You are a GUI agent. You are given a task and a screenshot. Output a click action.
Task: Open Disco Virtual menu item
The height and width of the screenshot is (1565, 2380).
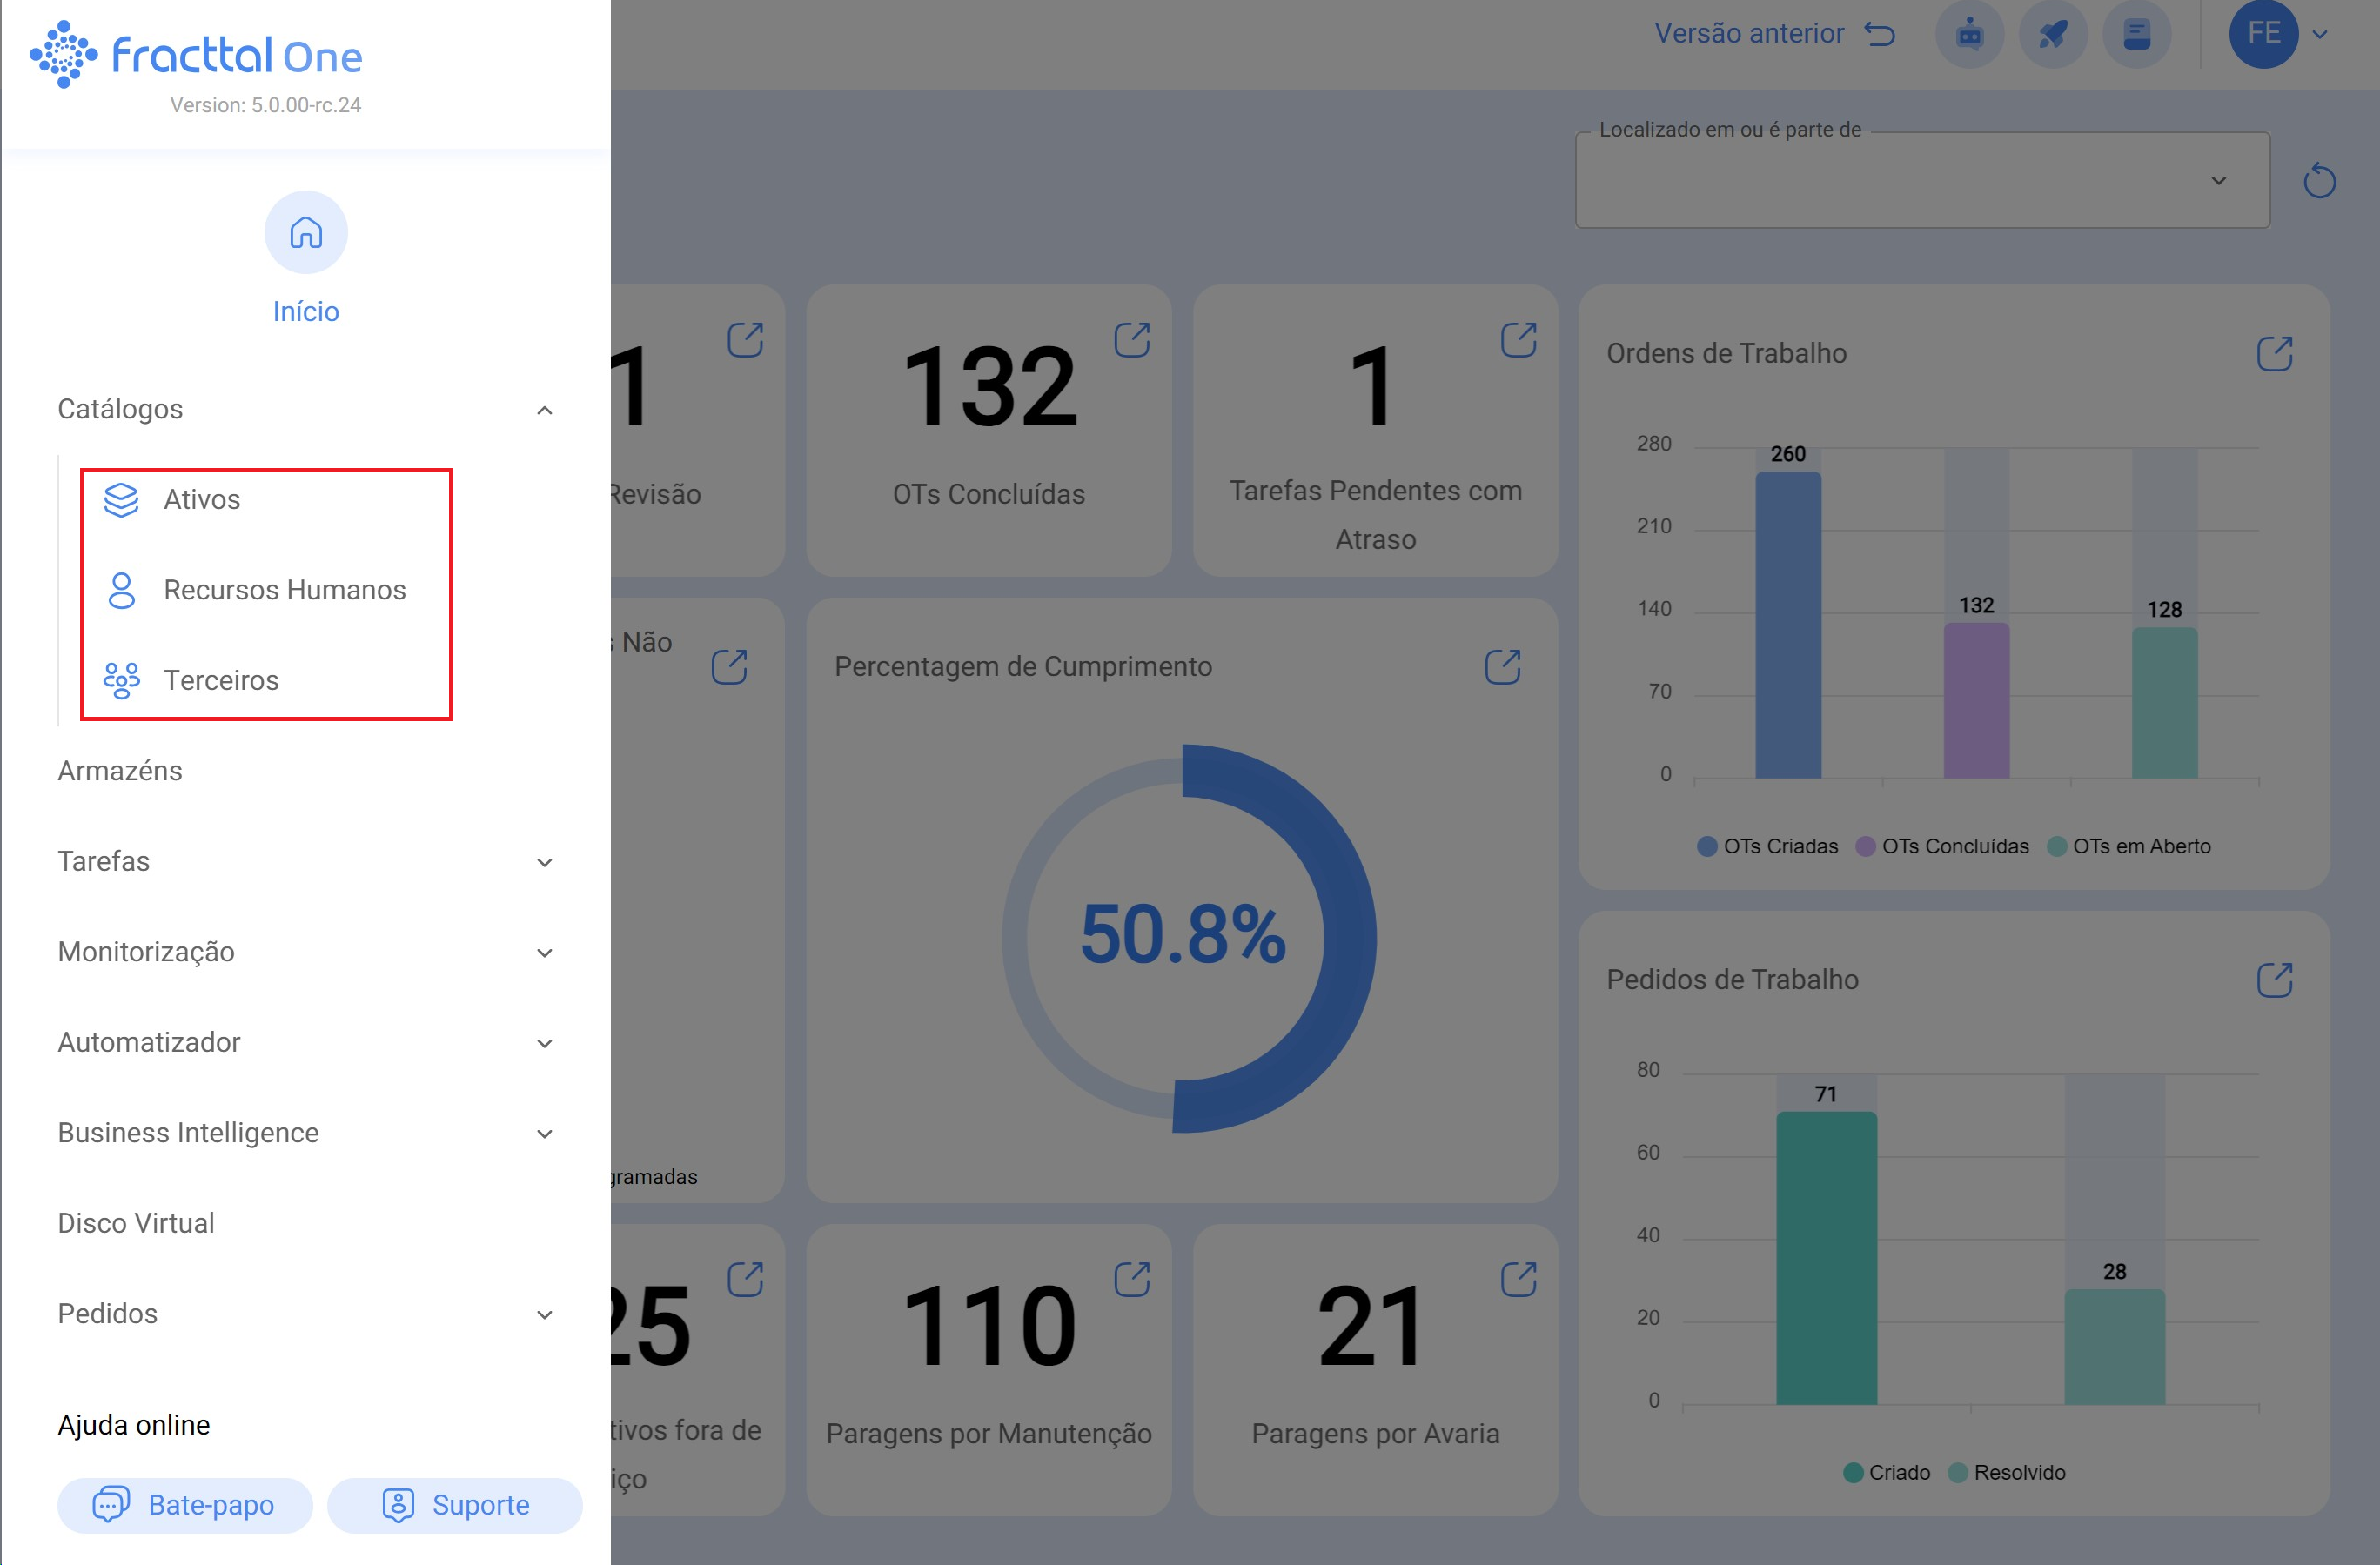coord(136,1223)
